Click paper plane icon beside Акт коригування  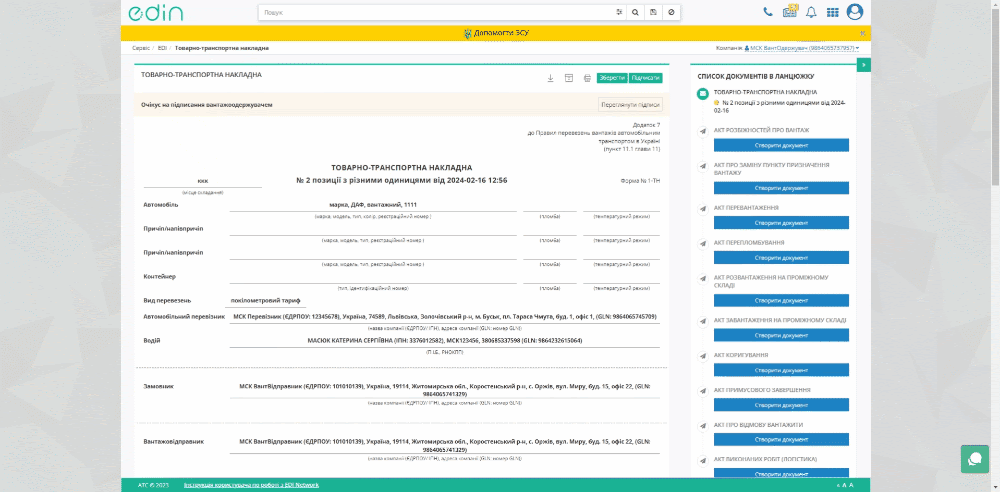coord(703,356)
